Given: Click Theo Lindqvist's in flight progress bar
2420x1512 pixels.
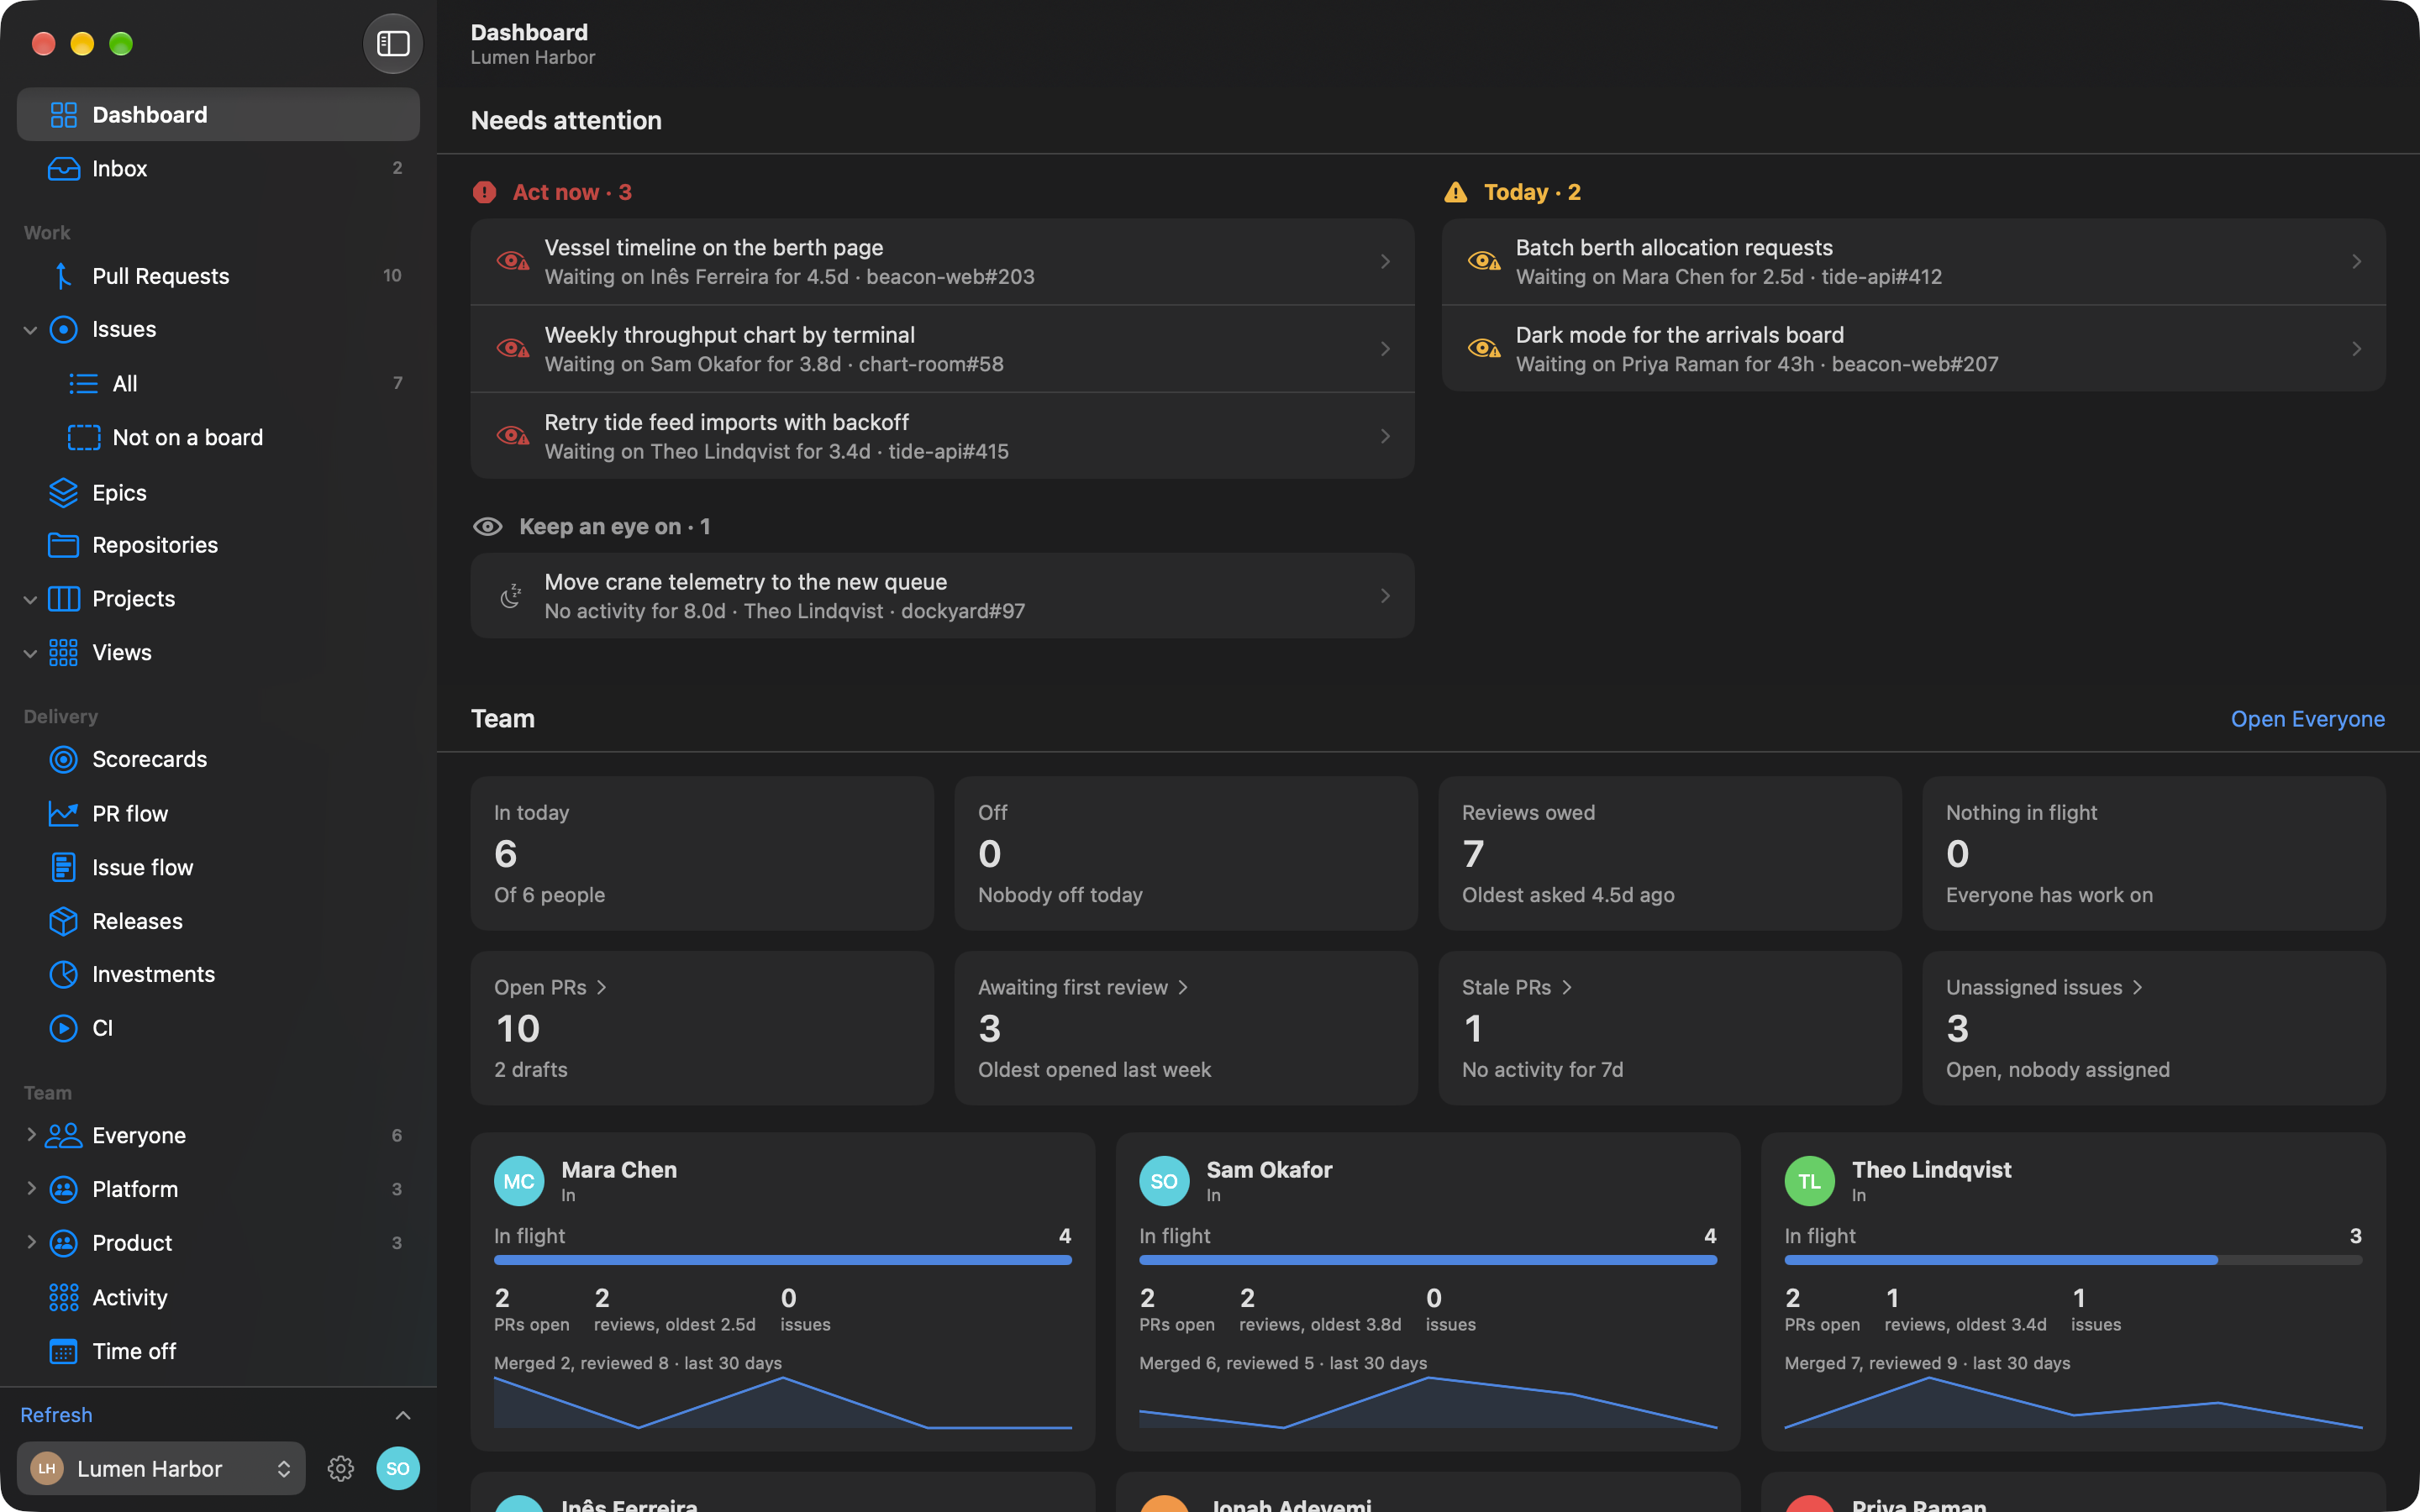Looking at the screenshot, I should (2073, 1260).
